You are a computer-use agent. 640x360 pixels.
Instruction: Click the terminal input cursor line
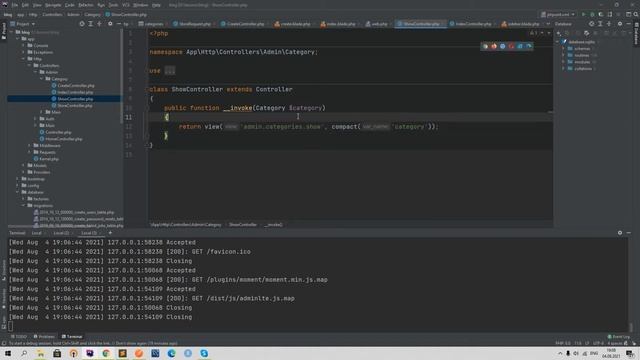click(319, 327)
